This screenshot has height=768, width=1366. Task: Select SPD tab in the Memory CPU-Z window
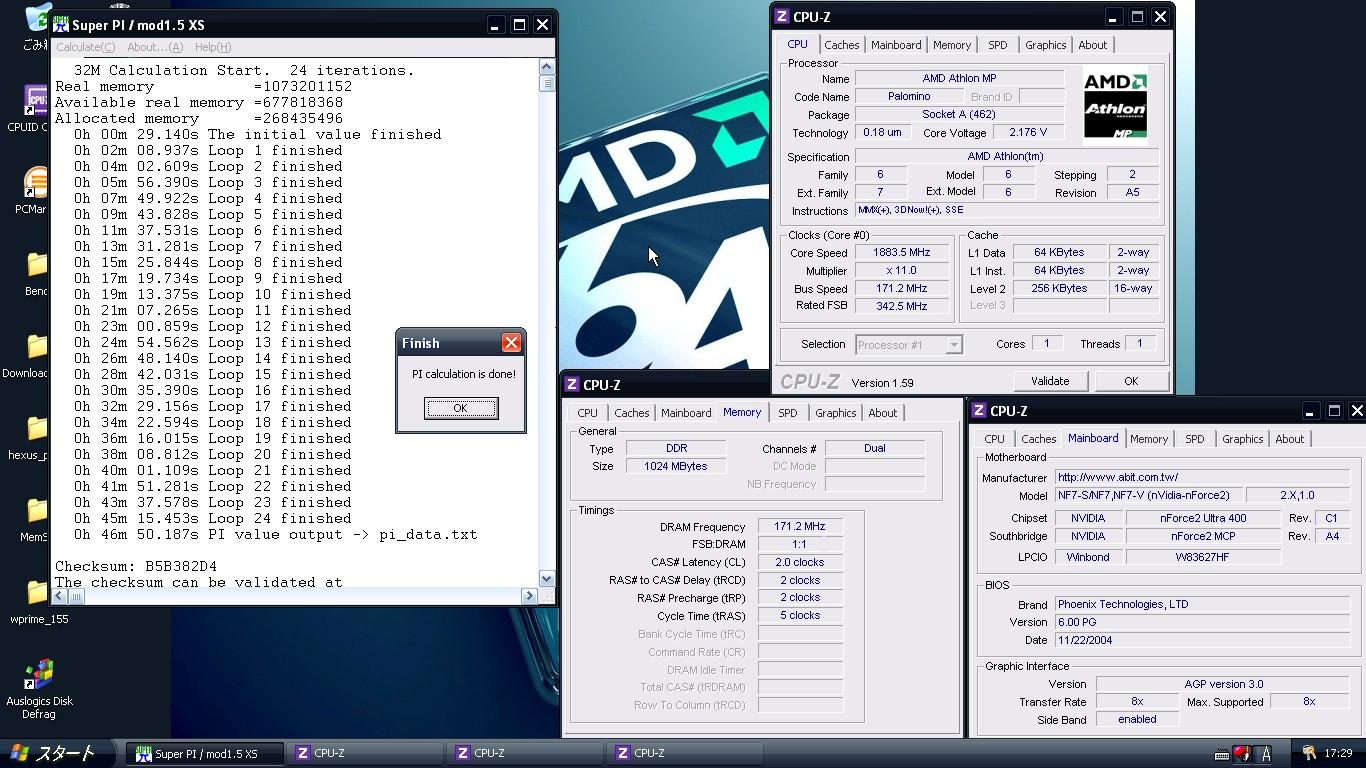(788, 413)
